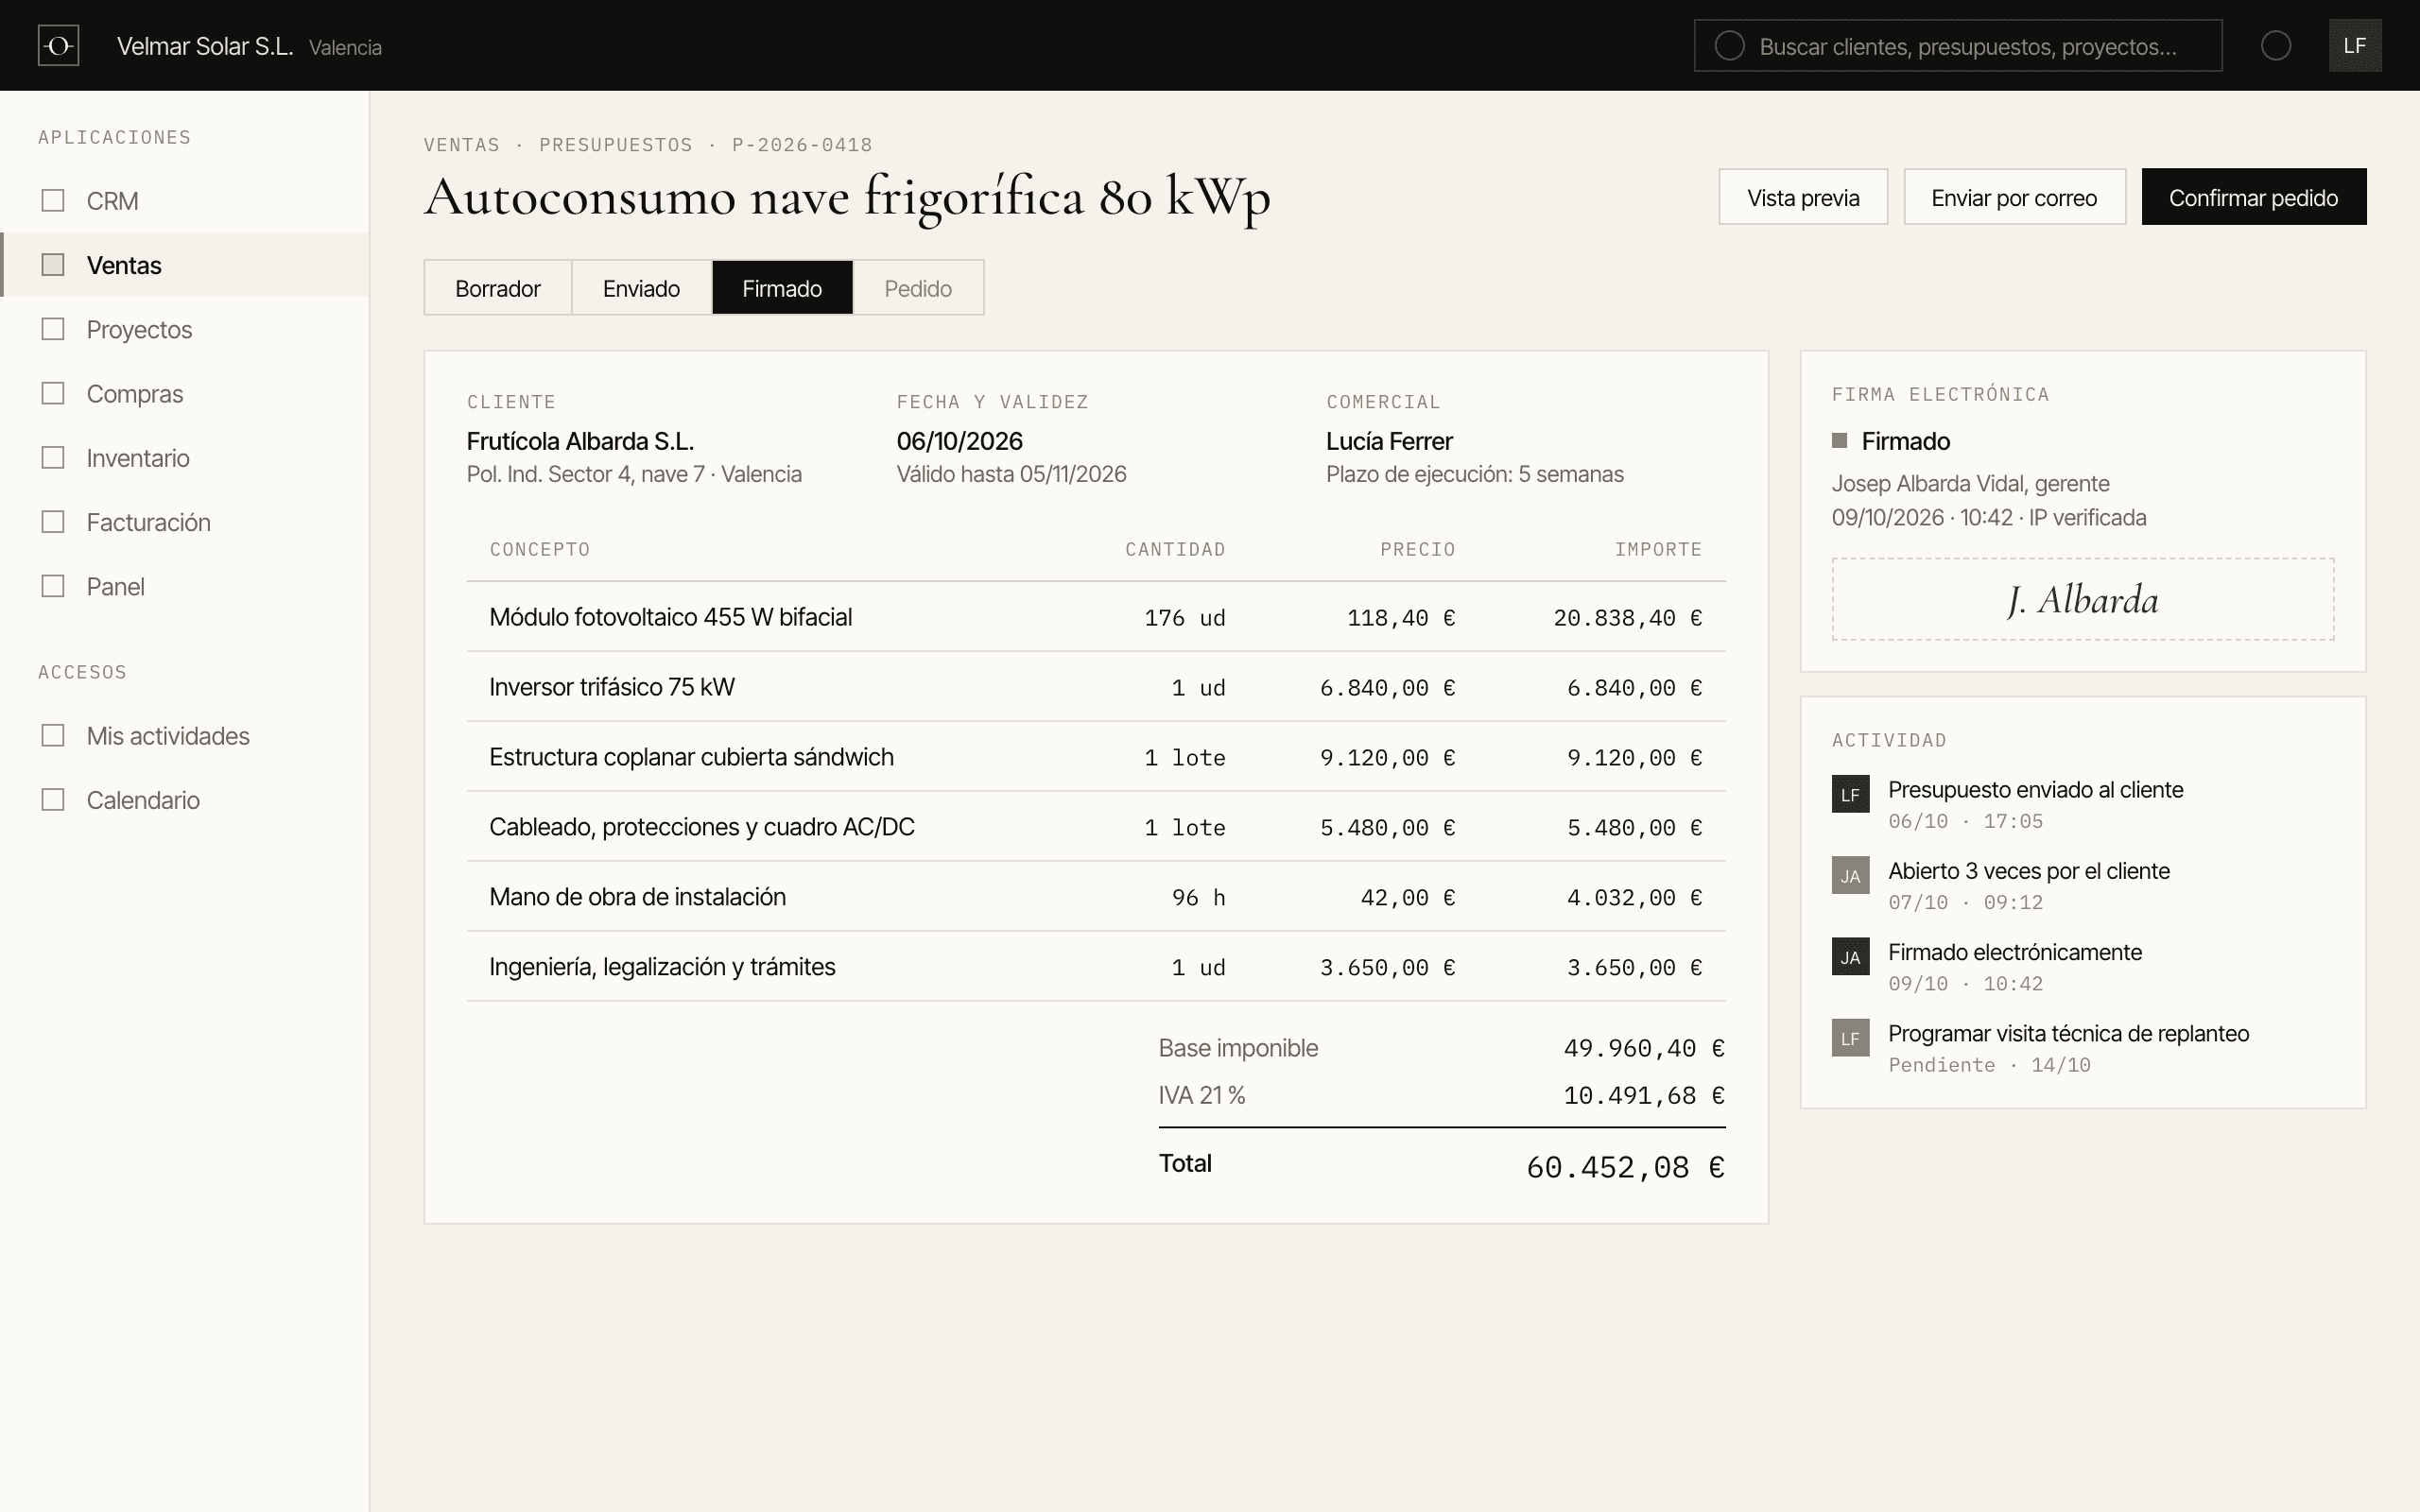The width and height of the screenshot is (2420, 1512).
Task: Click the Inventario sidebar icon
Action: tap(53, 458)
